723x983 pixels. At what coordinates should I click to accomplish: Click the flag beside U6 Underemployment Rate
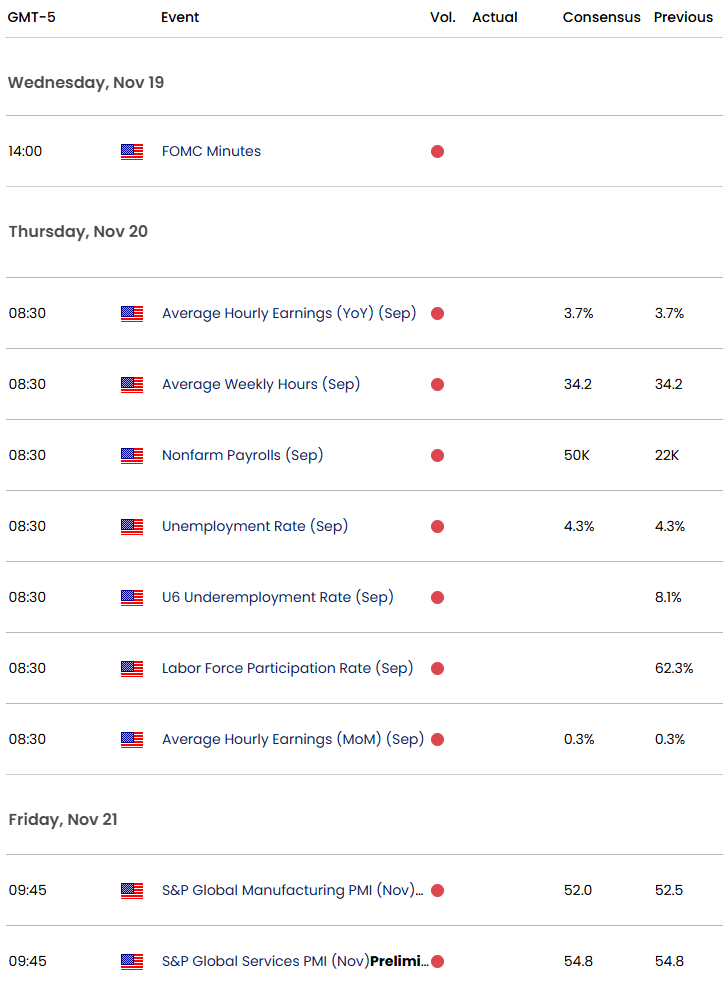(x=132, y=598)
